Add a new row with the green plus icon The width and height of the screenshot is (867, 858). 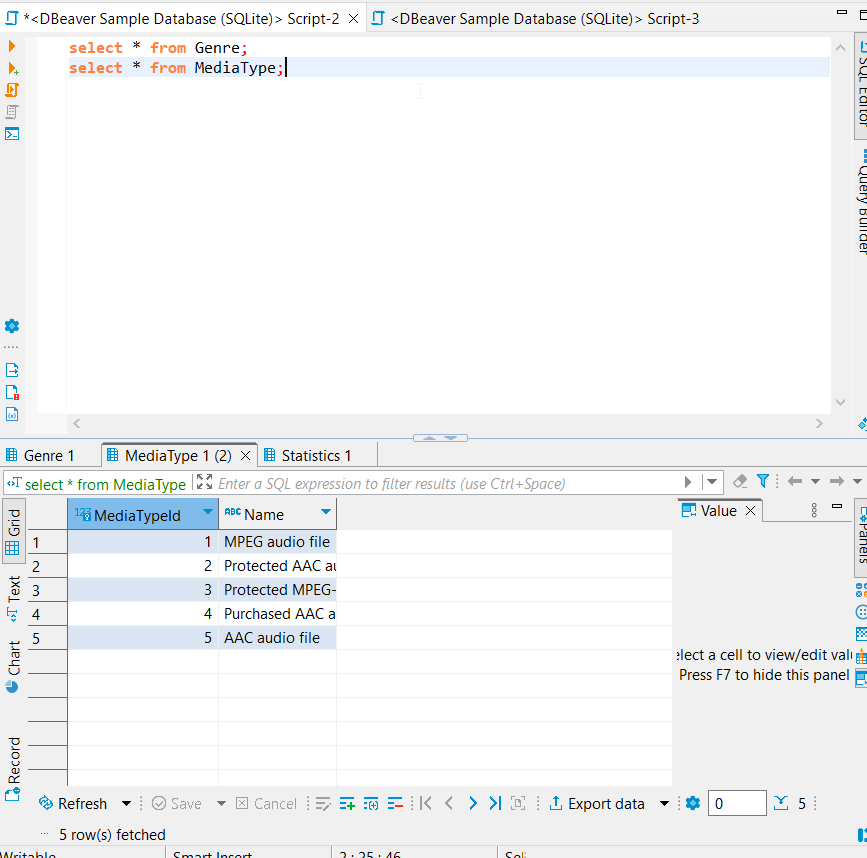tap(347, 803)
